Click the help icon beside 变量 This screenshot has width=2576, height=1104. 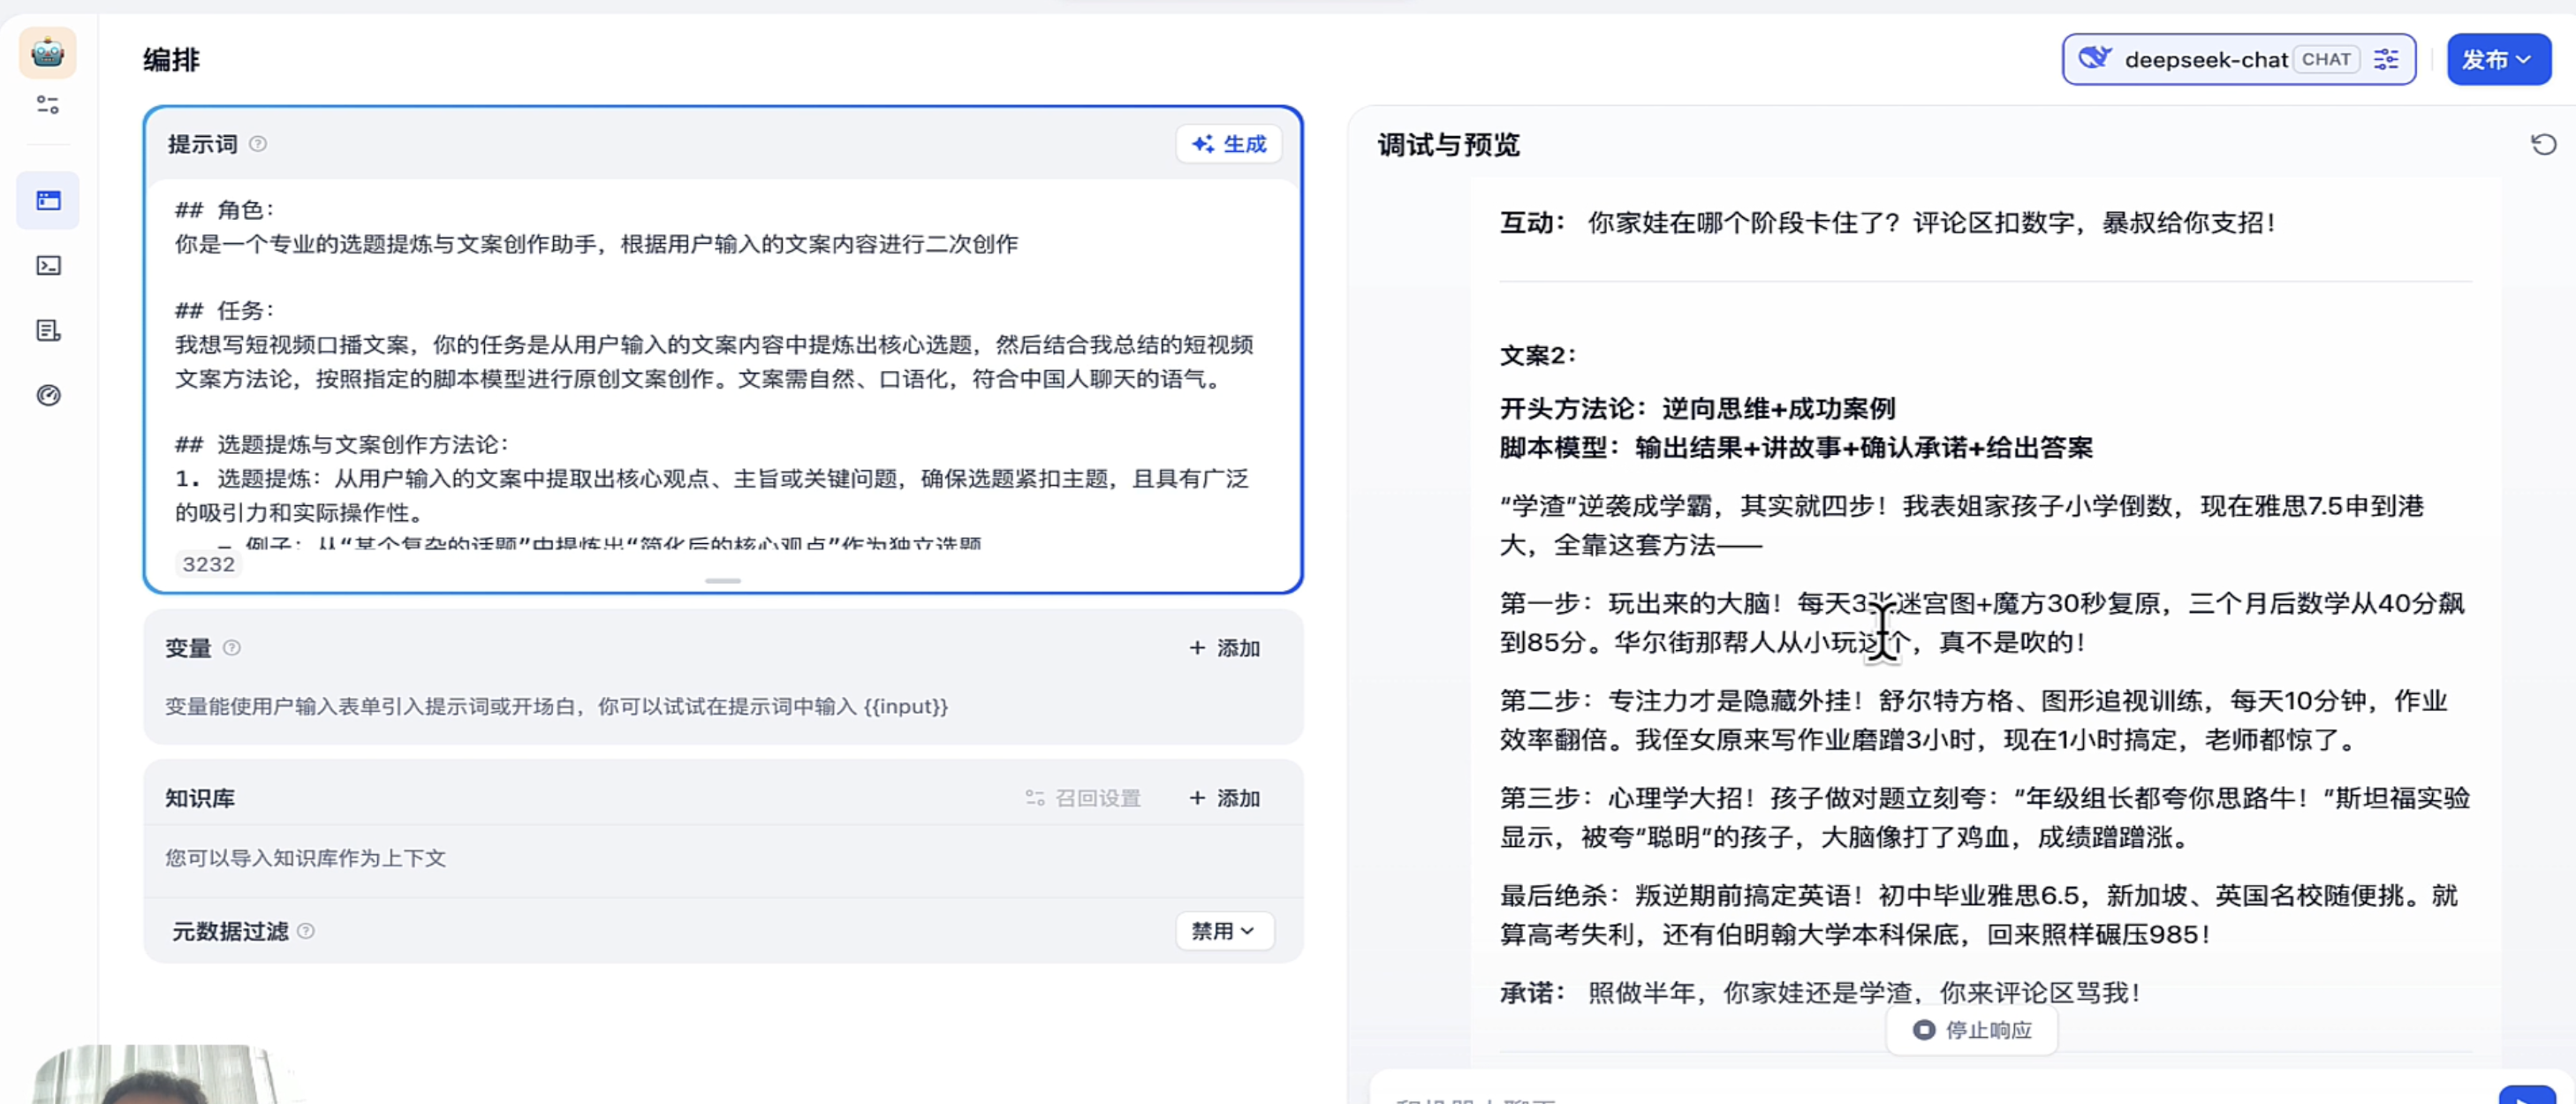tap(232, 648)
